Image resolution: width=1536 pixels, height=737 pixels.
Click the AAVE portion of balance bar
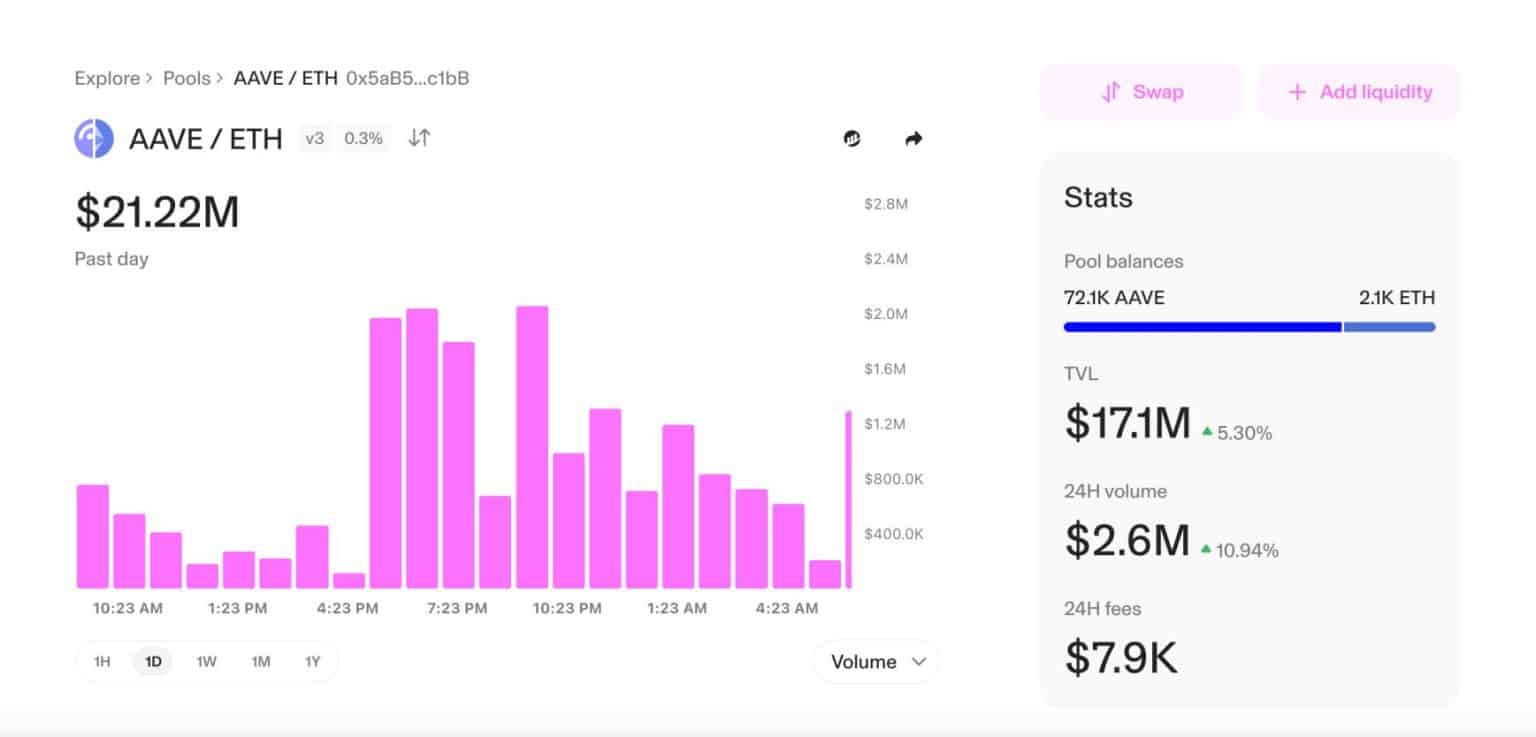(1202, 327)
